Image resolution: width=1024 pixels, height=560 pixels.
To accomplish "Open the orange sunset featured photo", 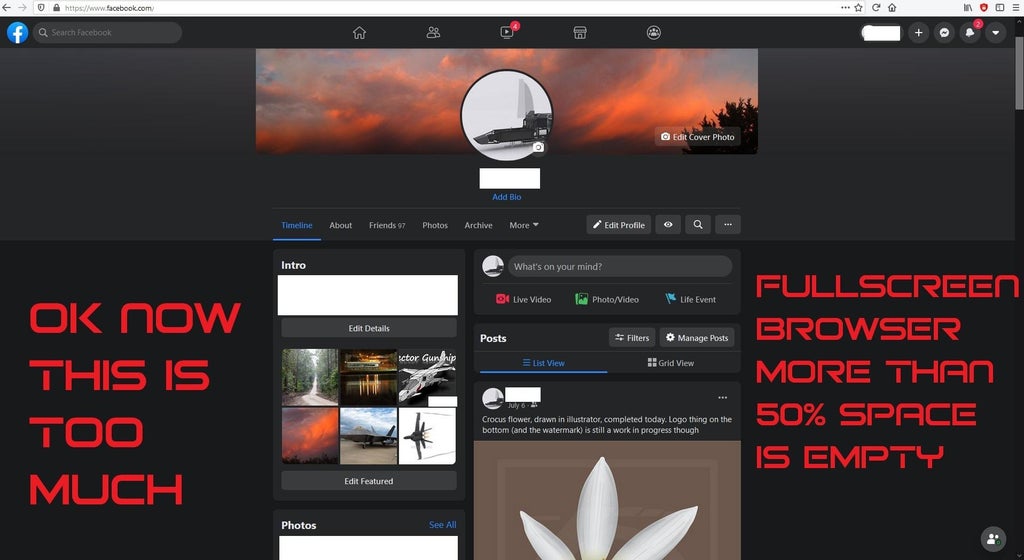I will 310,436.
